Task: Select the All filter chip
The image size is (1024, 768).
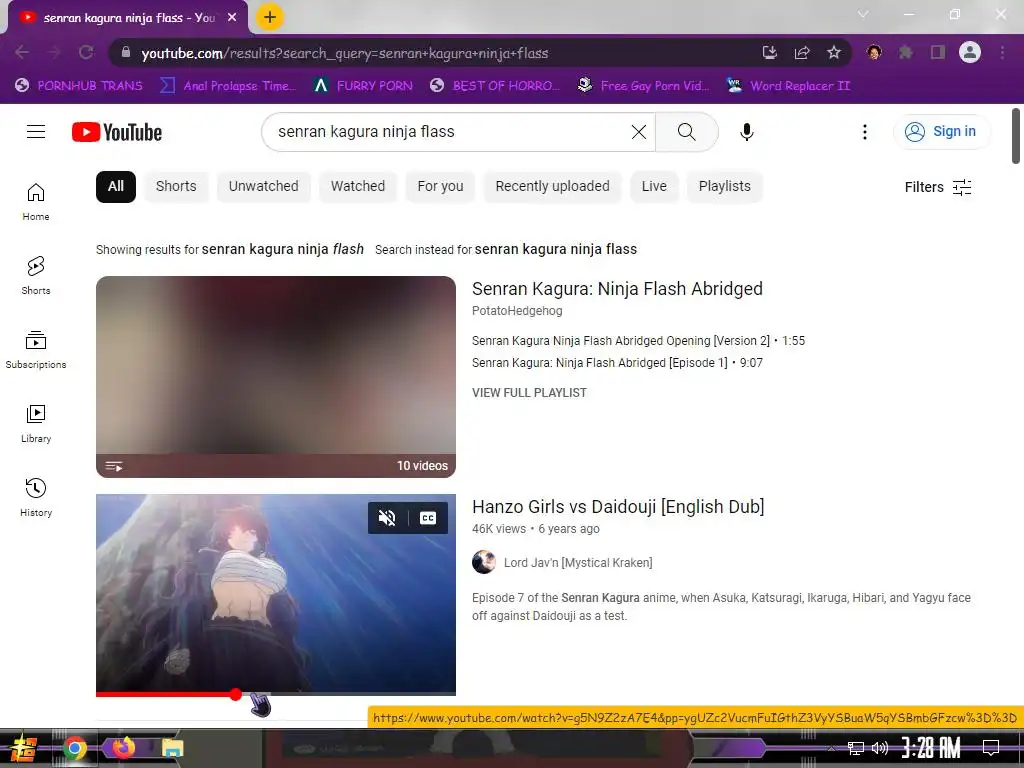Action: click(x=116, y=187)
